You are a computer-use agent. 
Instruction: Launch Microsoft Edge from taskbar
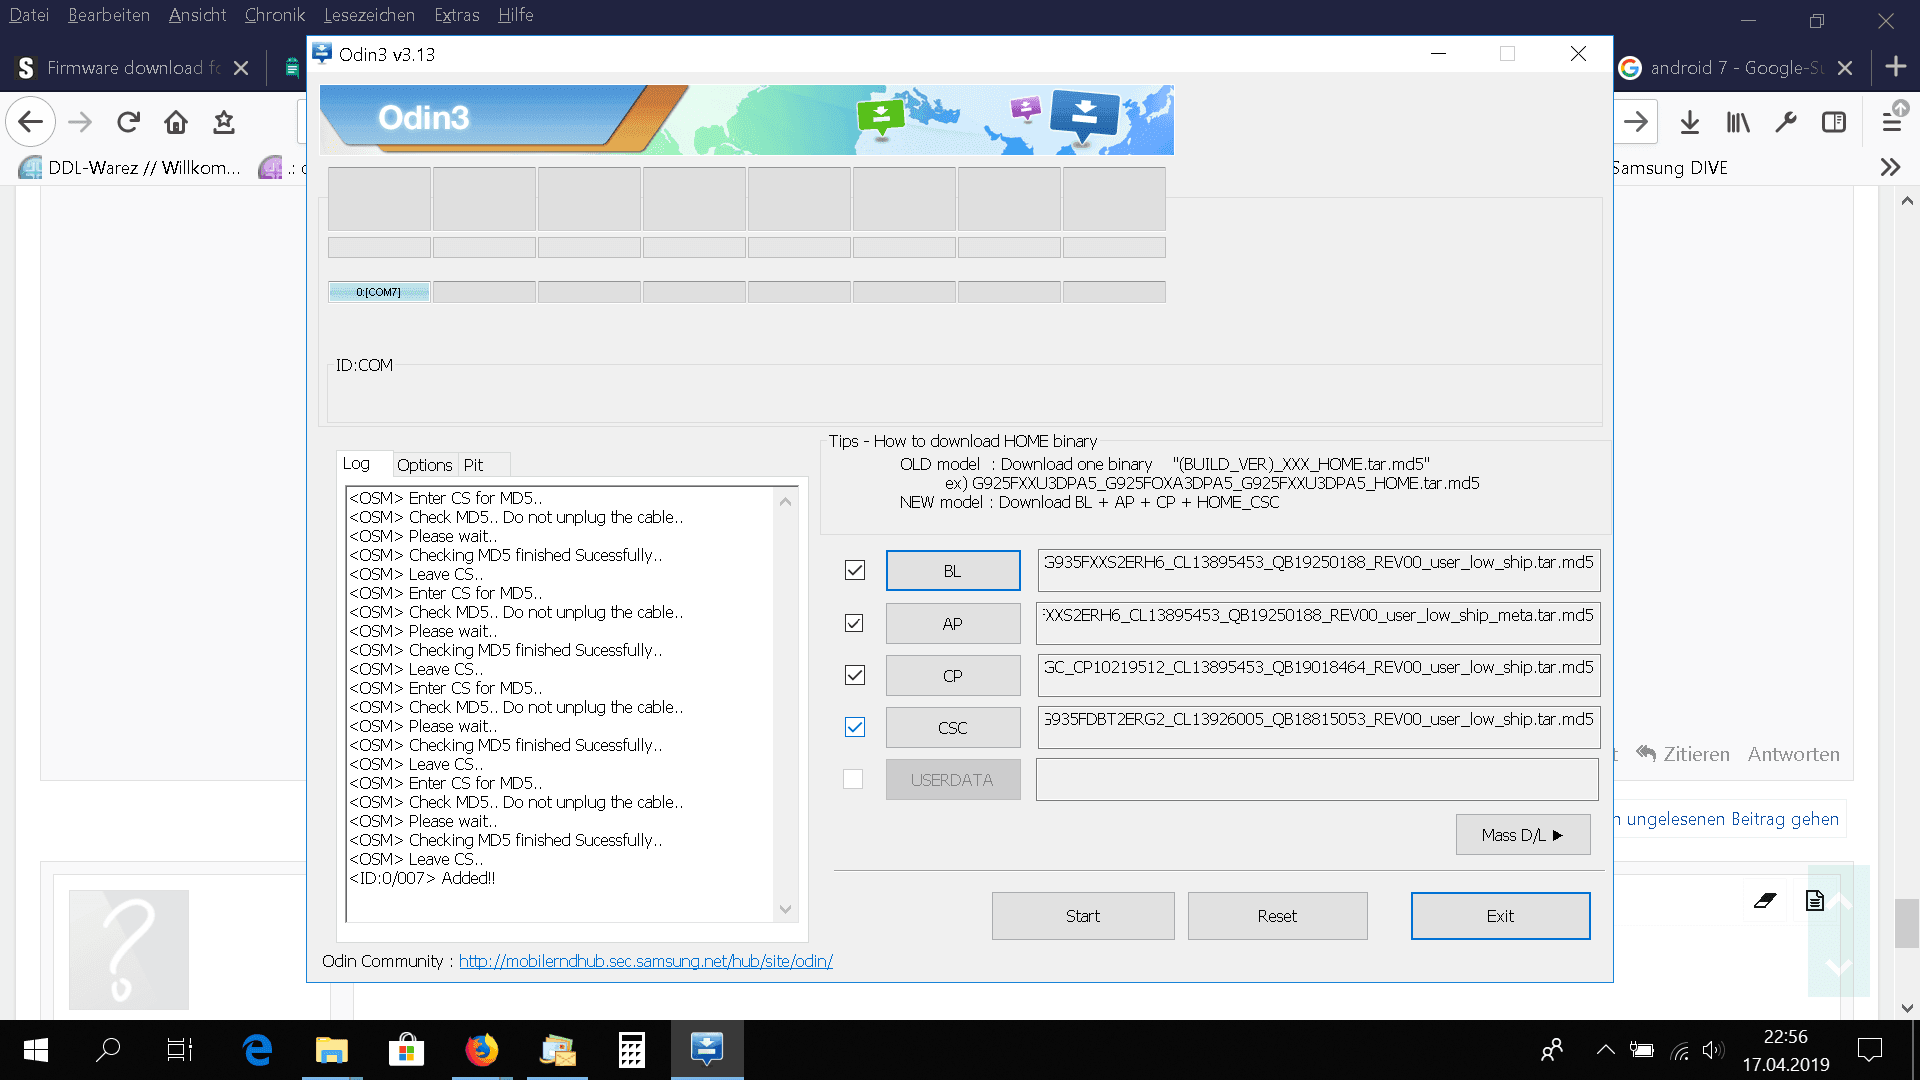tap(257, 1050)
